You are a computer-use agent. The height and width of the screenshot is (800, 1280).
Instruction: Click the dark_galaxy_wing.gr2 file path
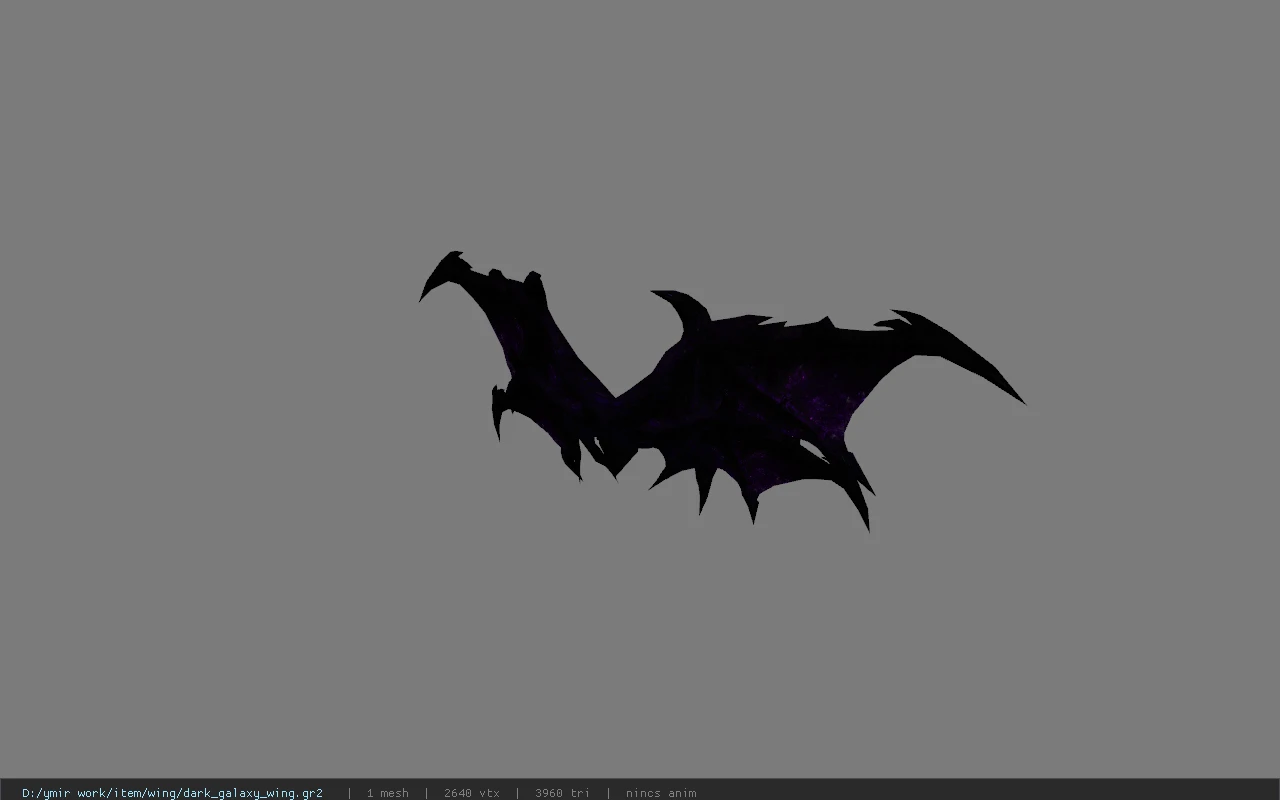point(172,793)
